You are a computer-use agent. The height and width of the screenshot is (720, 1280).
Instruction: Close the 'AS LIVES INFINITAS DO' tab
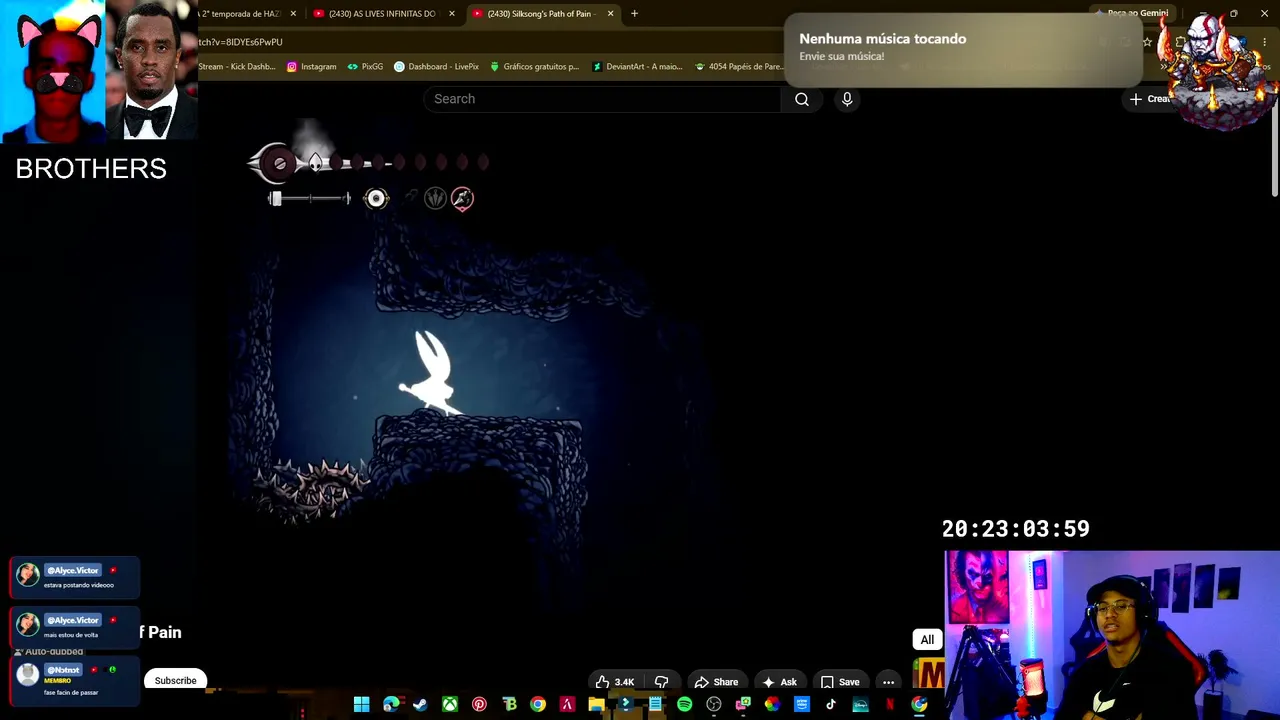coord(452,14)
